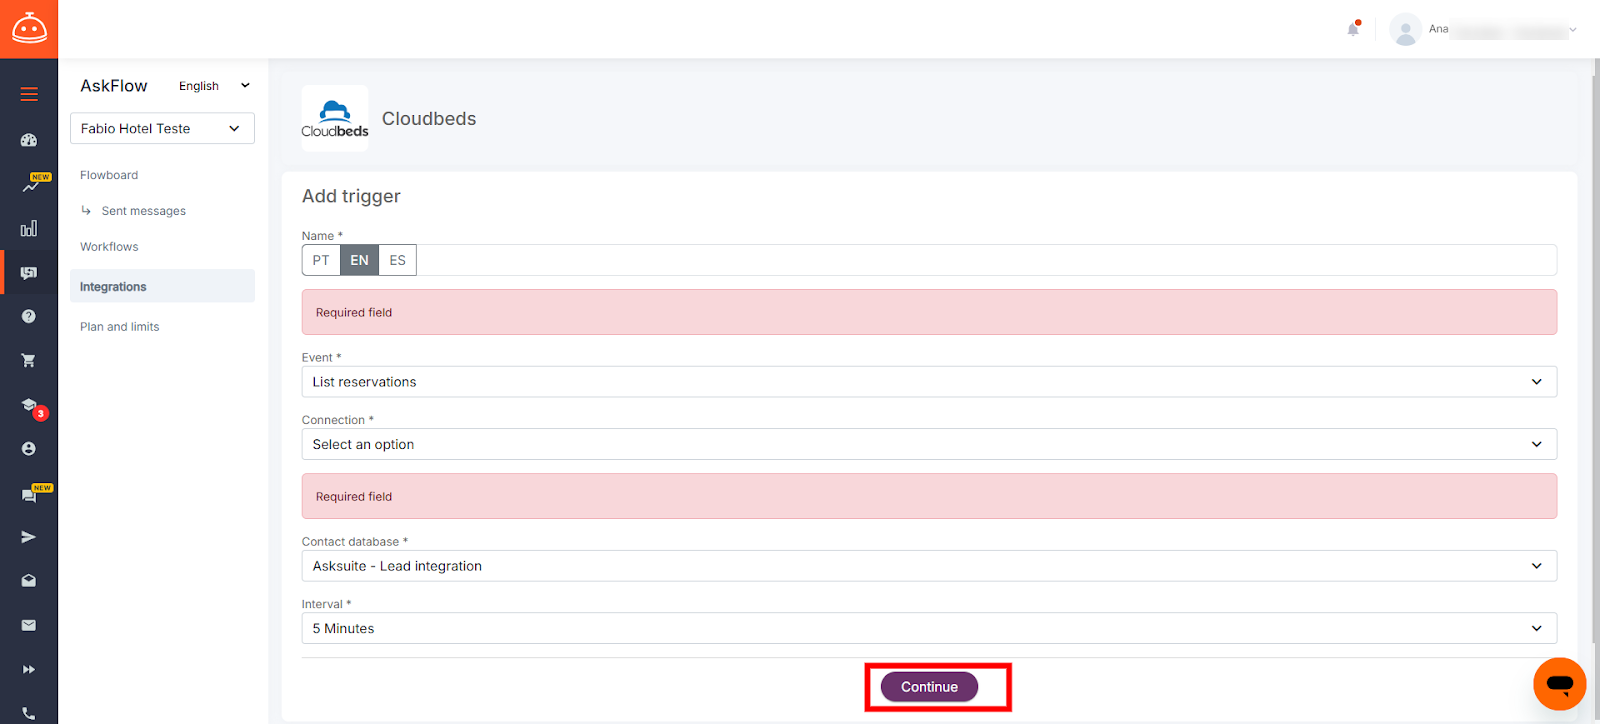The height and width of the screenshot is (724, 1600).
Task: Select the ES language tab
Action: [x=397, y=260]
